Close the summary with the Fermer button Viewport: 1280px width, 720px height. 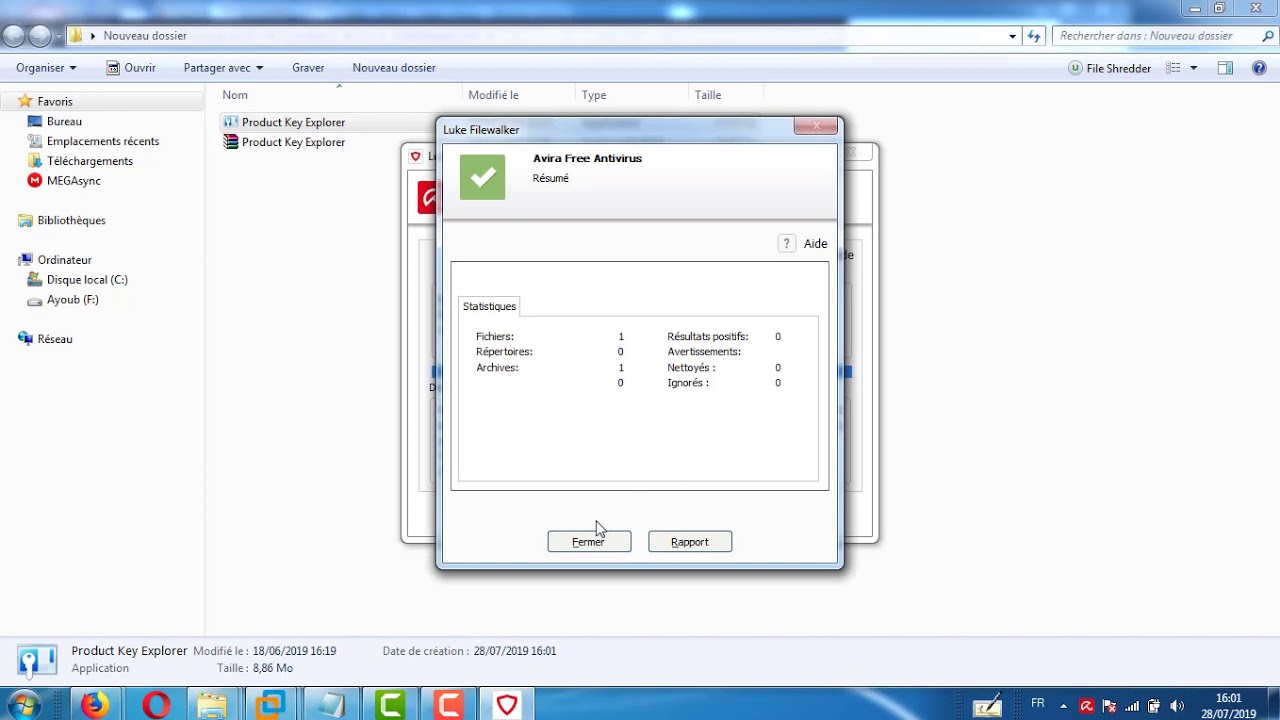click(x=589, y=541)
